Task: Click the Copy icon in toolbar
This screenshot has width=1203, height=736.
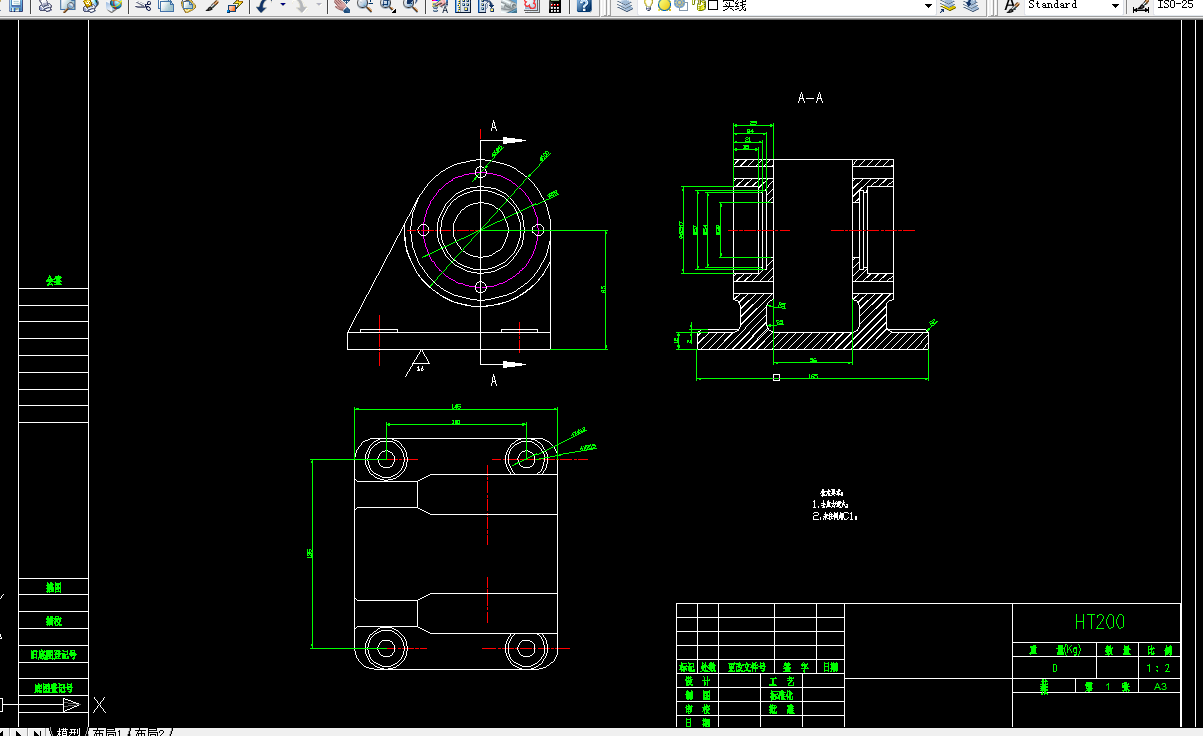Action: [165, 6]
